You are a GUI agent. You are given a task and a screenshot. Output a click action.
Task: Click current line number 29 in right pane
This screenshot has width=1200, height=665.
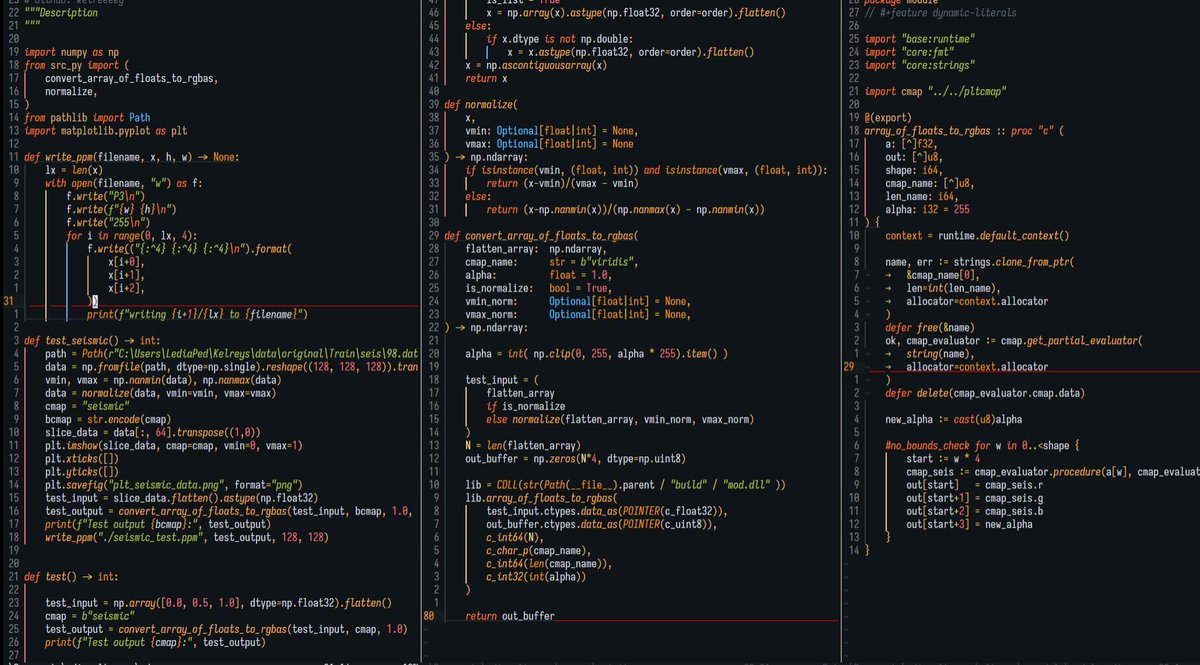[848, 367]
